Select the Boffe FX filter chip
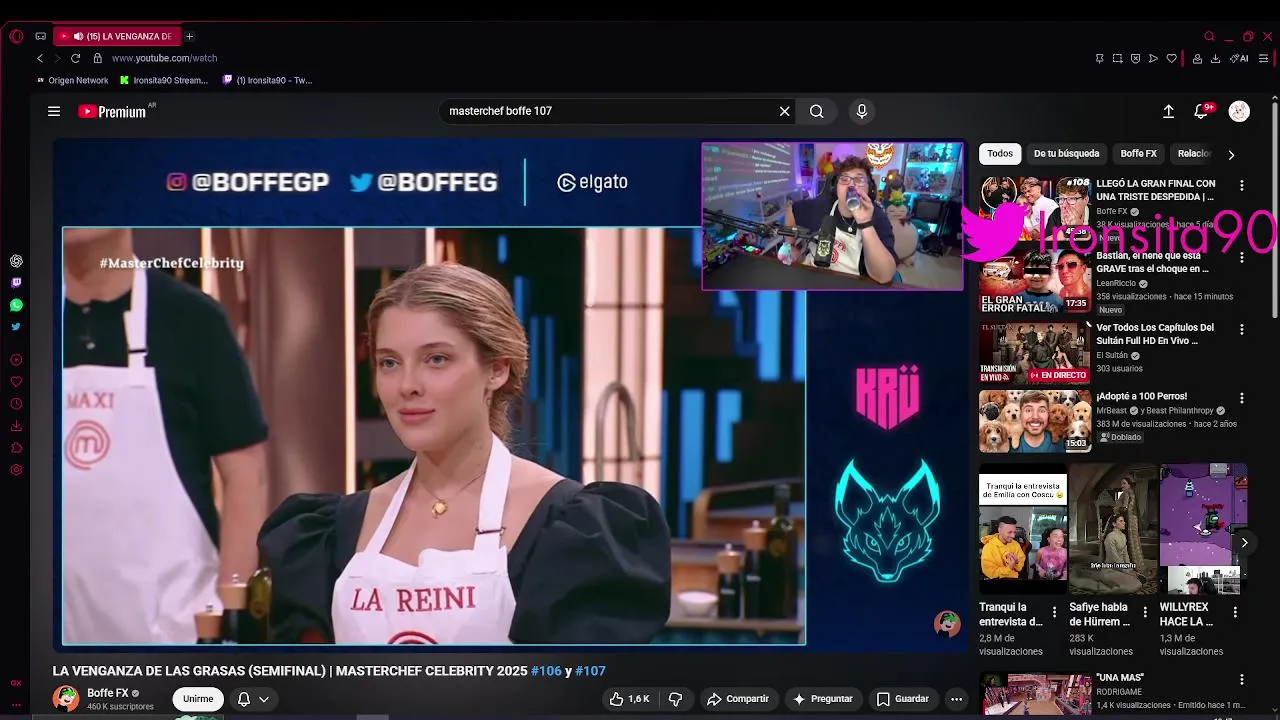This screenshot has width=1280, height=720. pyautogui.click(x=1138, y=154)
